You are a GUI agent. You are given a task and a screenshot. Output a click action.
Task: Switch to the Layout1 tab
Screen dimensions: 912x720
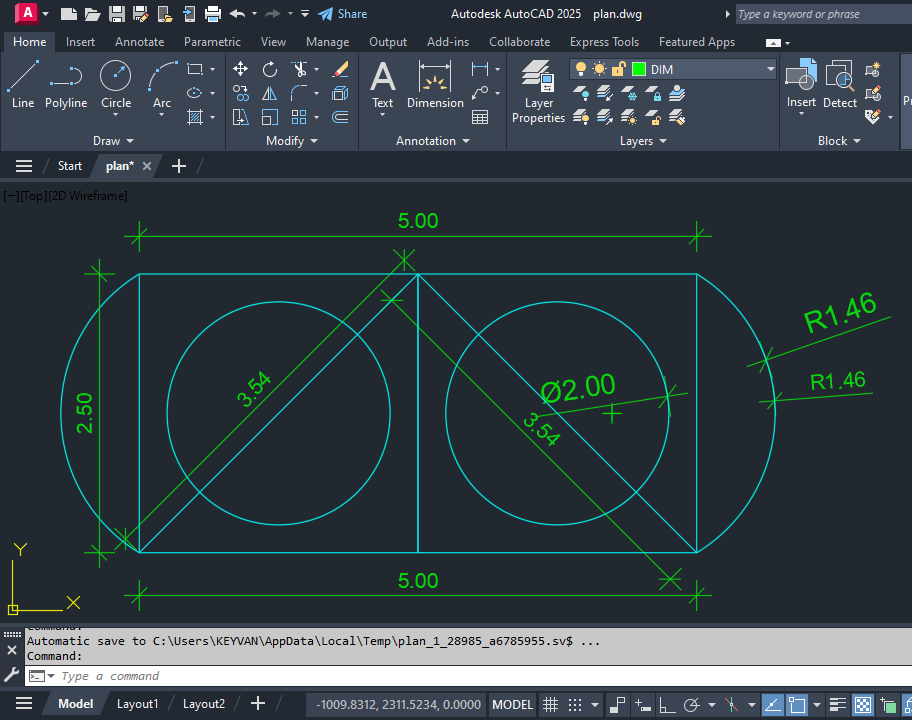[x=137, y=704]
